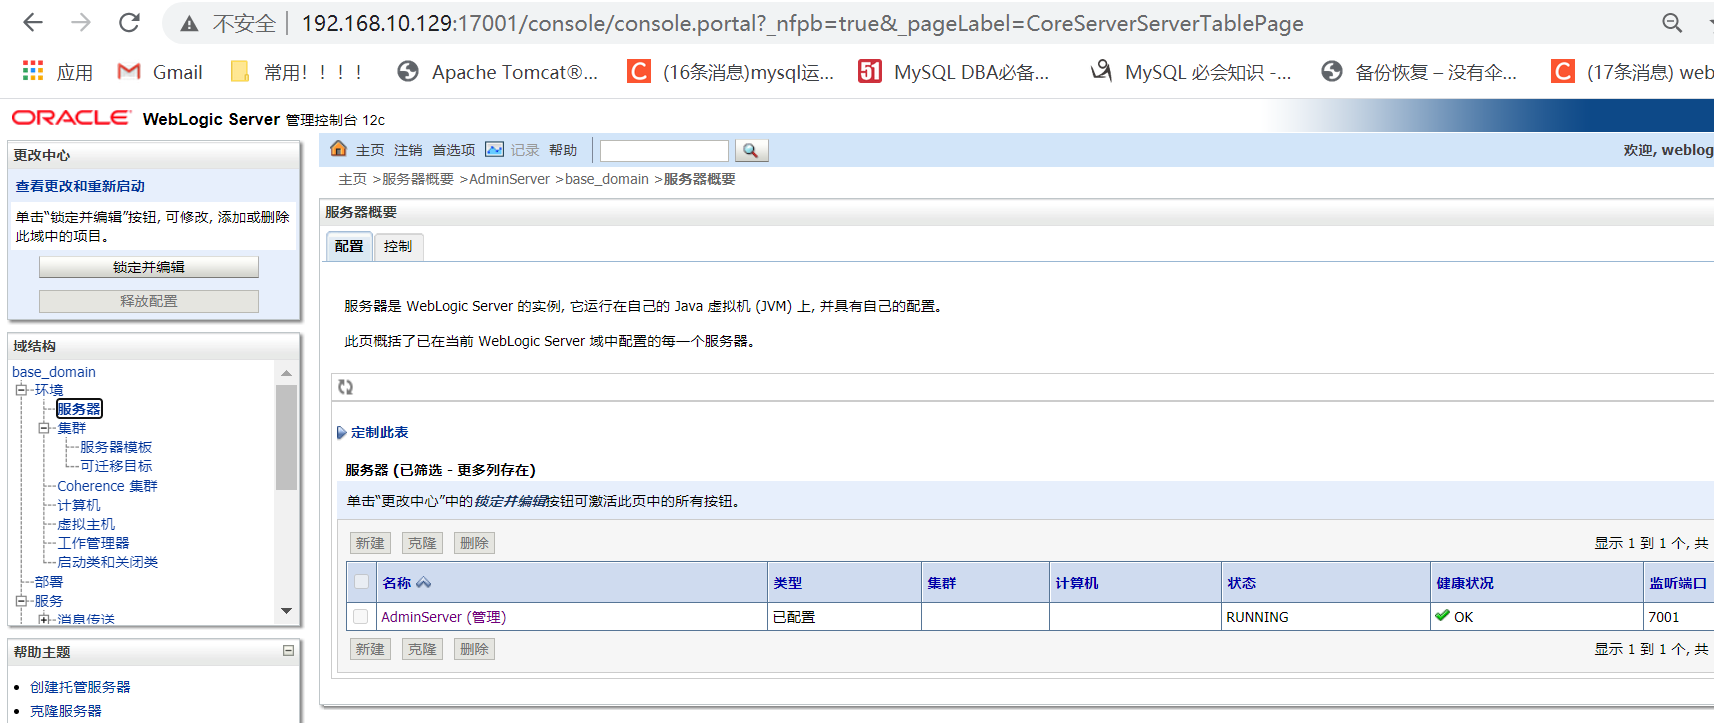Click the AdminServer breadcrumb link
This screenshot has width=1714, height=723.
[x=509, y=179]
